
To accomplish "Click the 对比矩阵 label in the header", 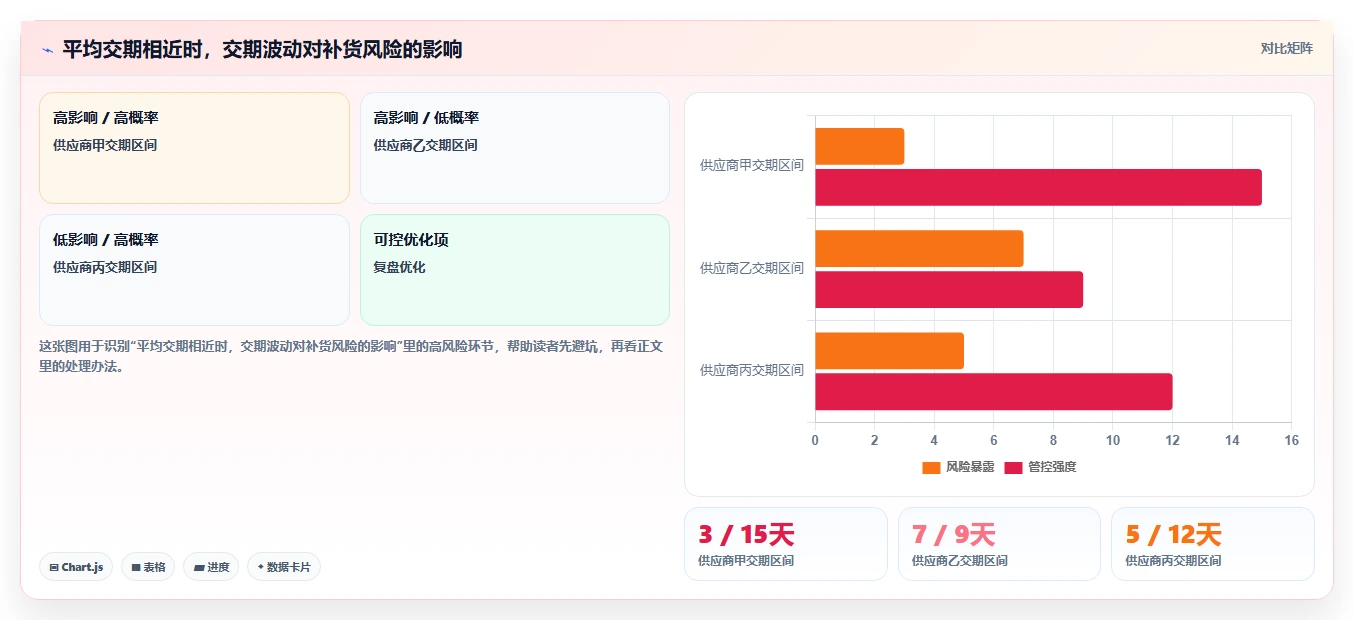I will pos(1287,48).
